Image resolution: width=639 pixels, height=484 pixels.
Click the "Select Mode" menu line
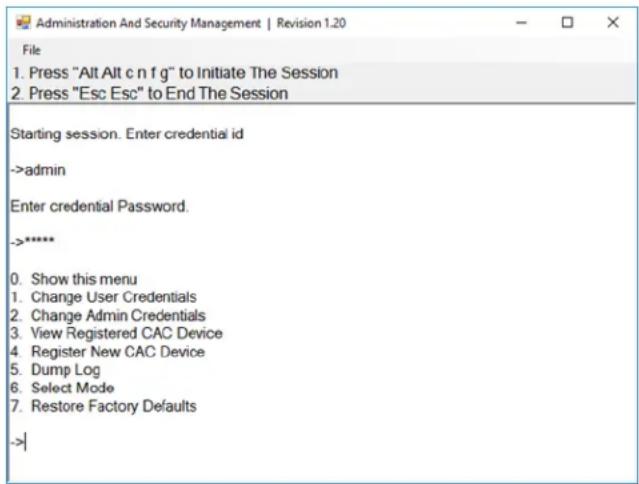[x=62, y=387]
